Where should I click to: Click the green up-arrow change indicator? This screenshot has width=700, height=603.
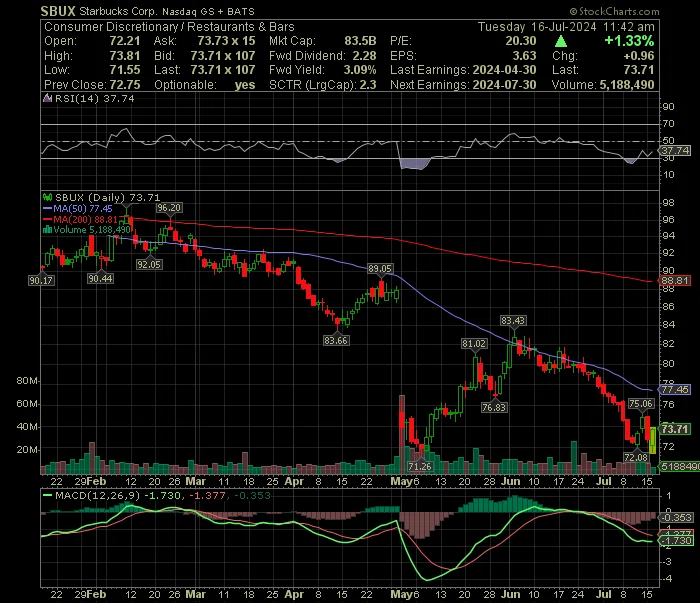click(x=561, y=42)
